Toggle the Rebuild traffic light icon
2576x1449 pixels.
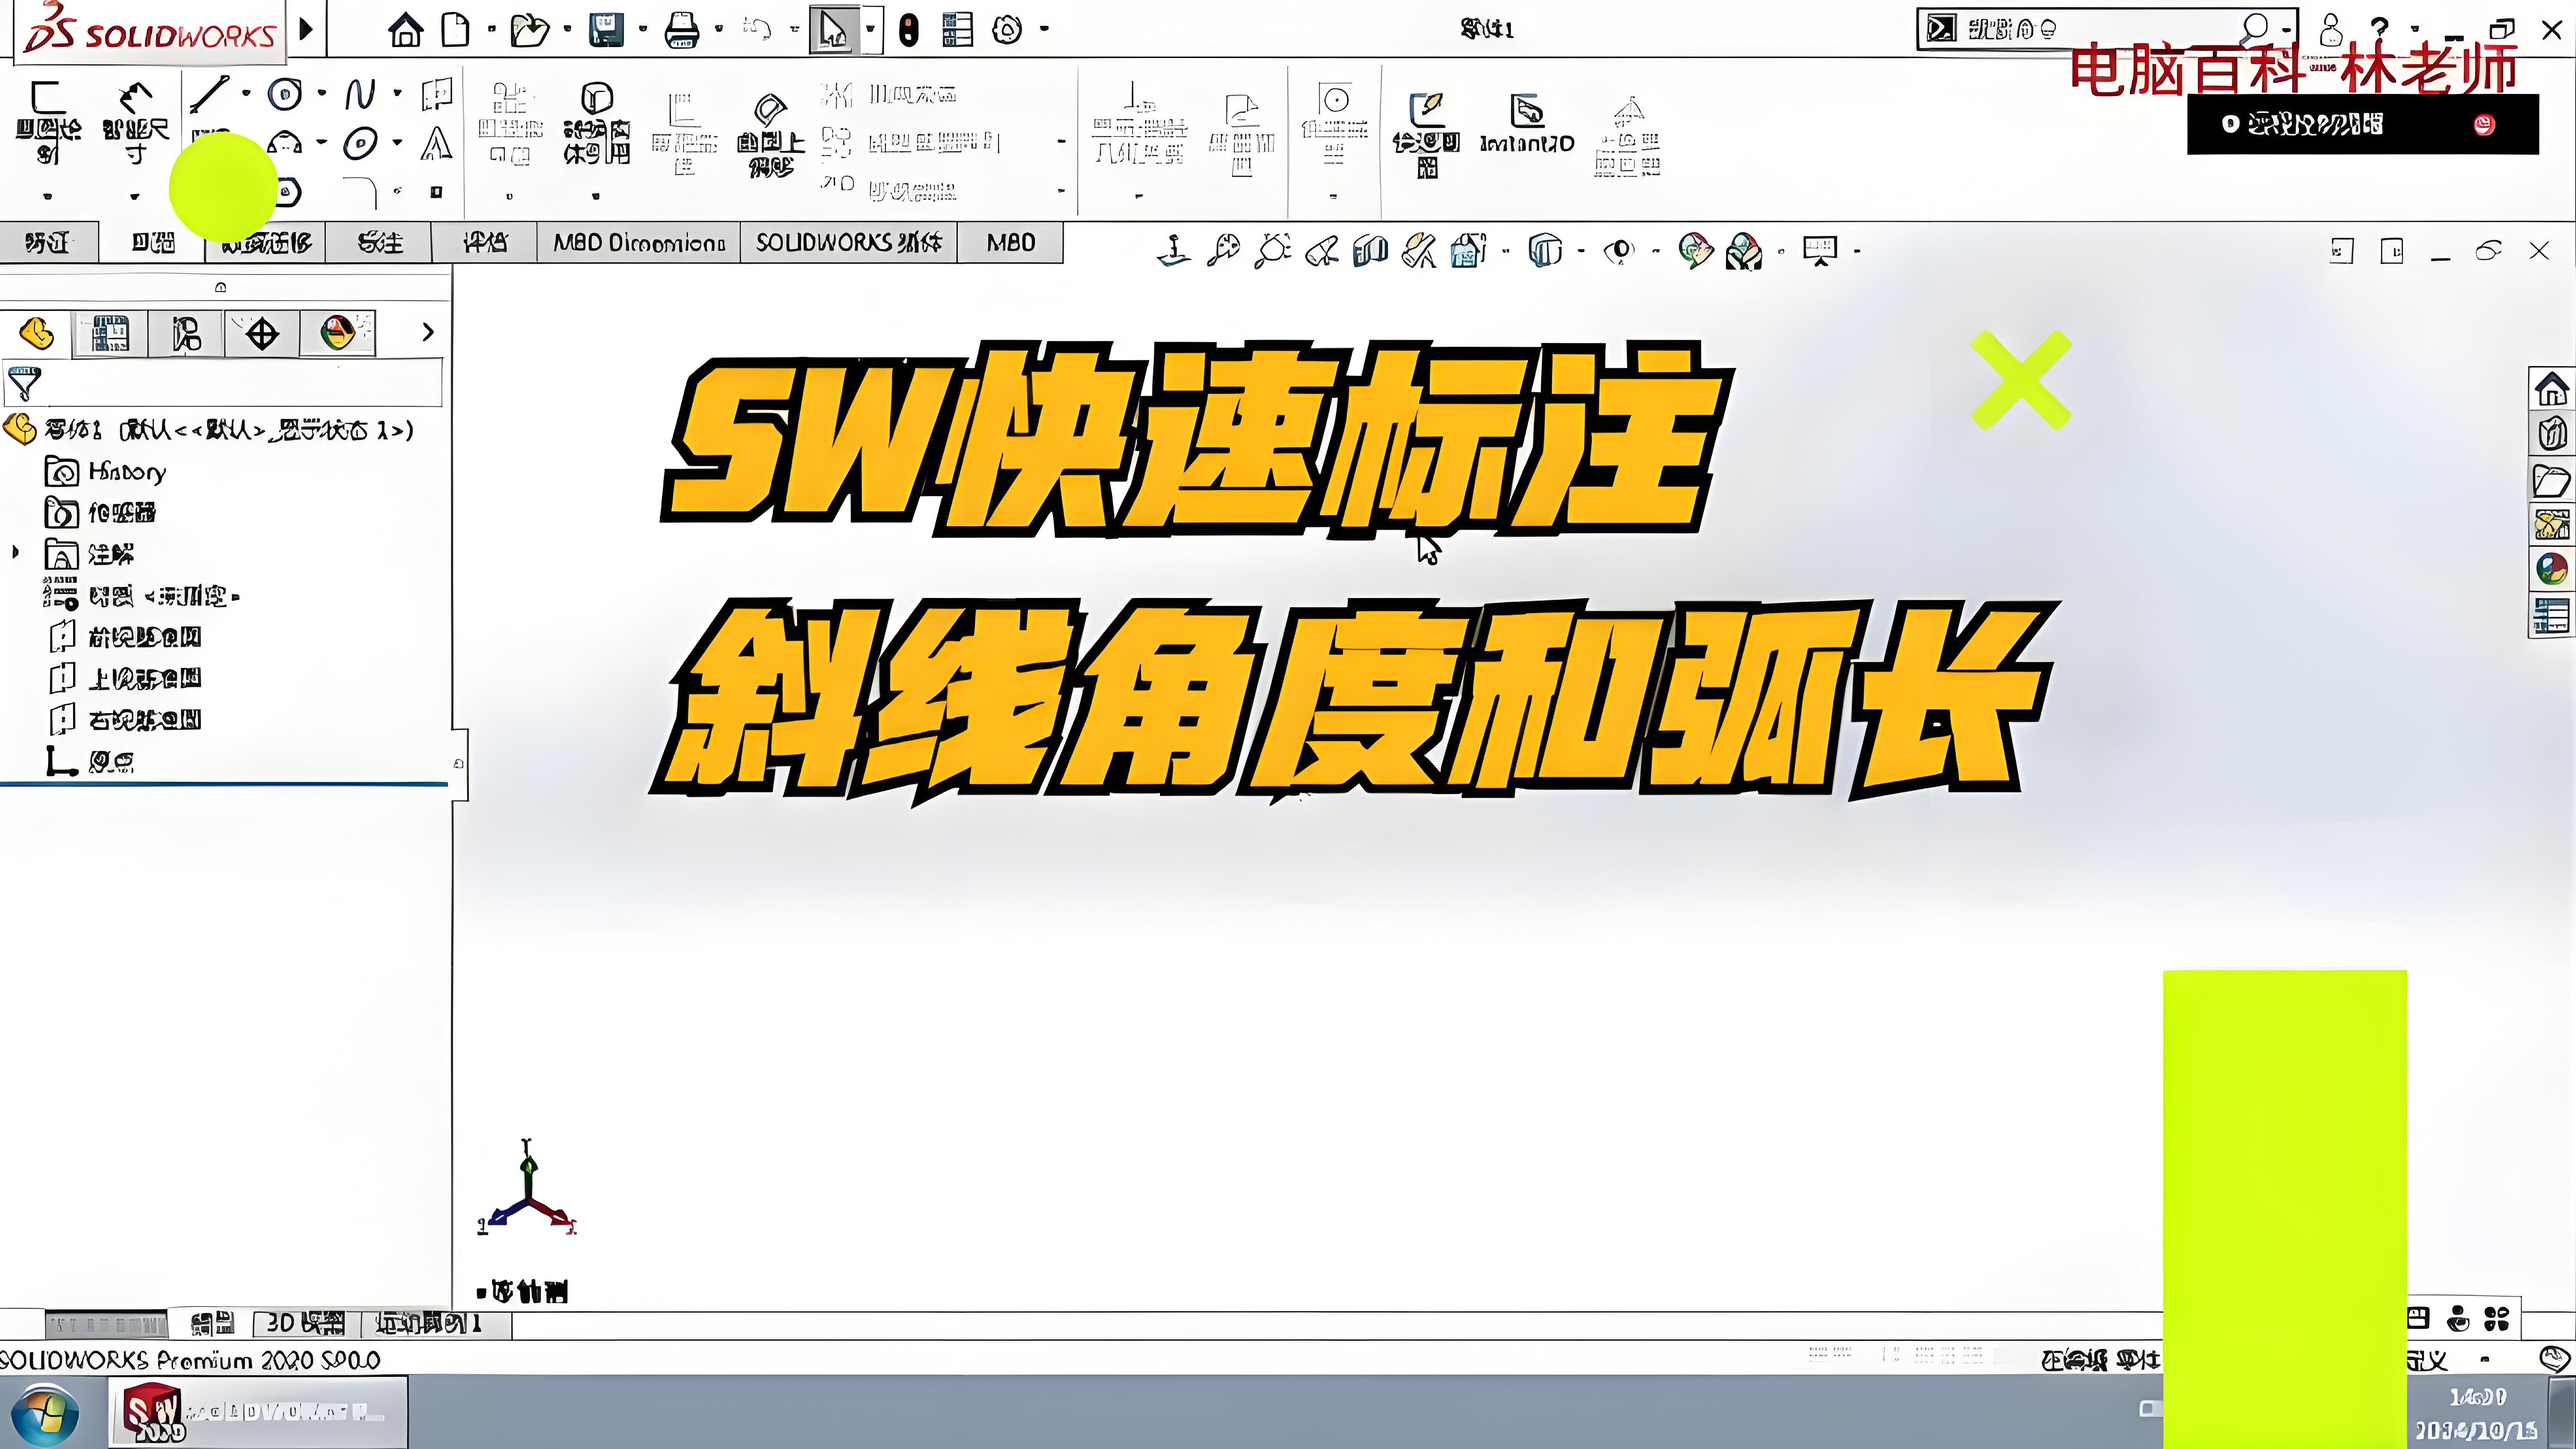908,30
